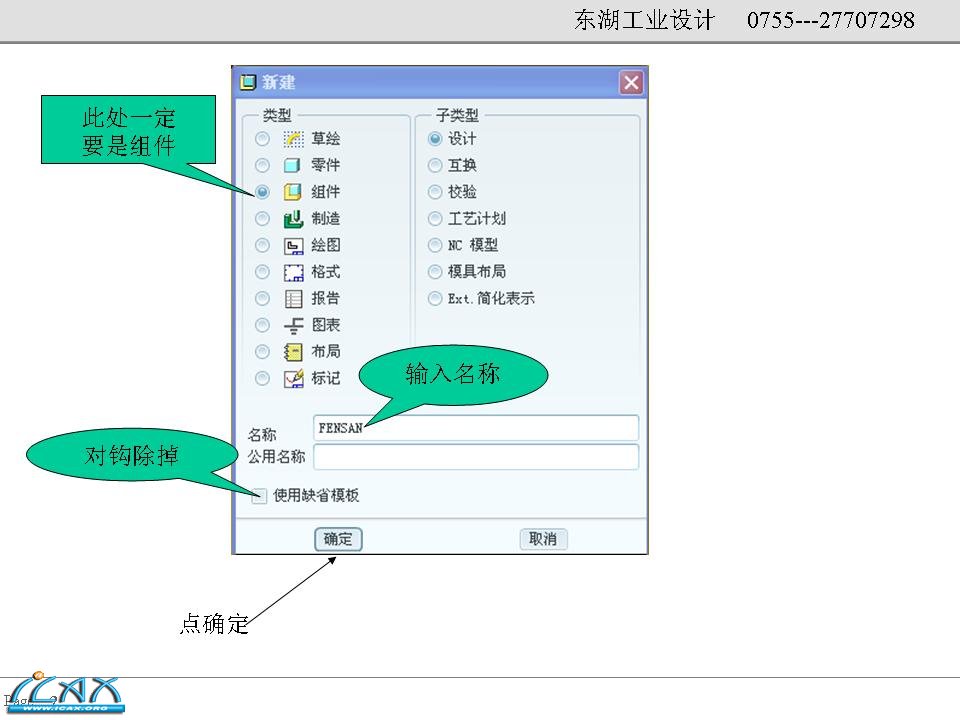Choose the 互换 subtype option

tap(433, 165)
